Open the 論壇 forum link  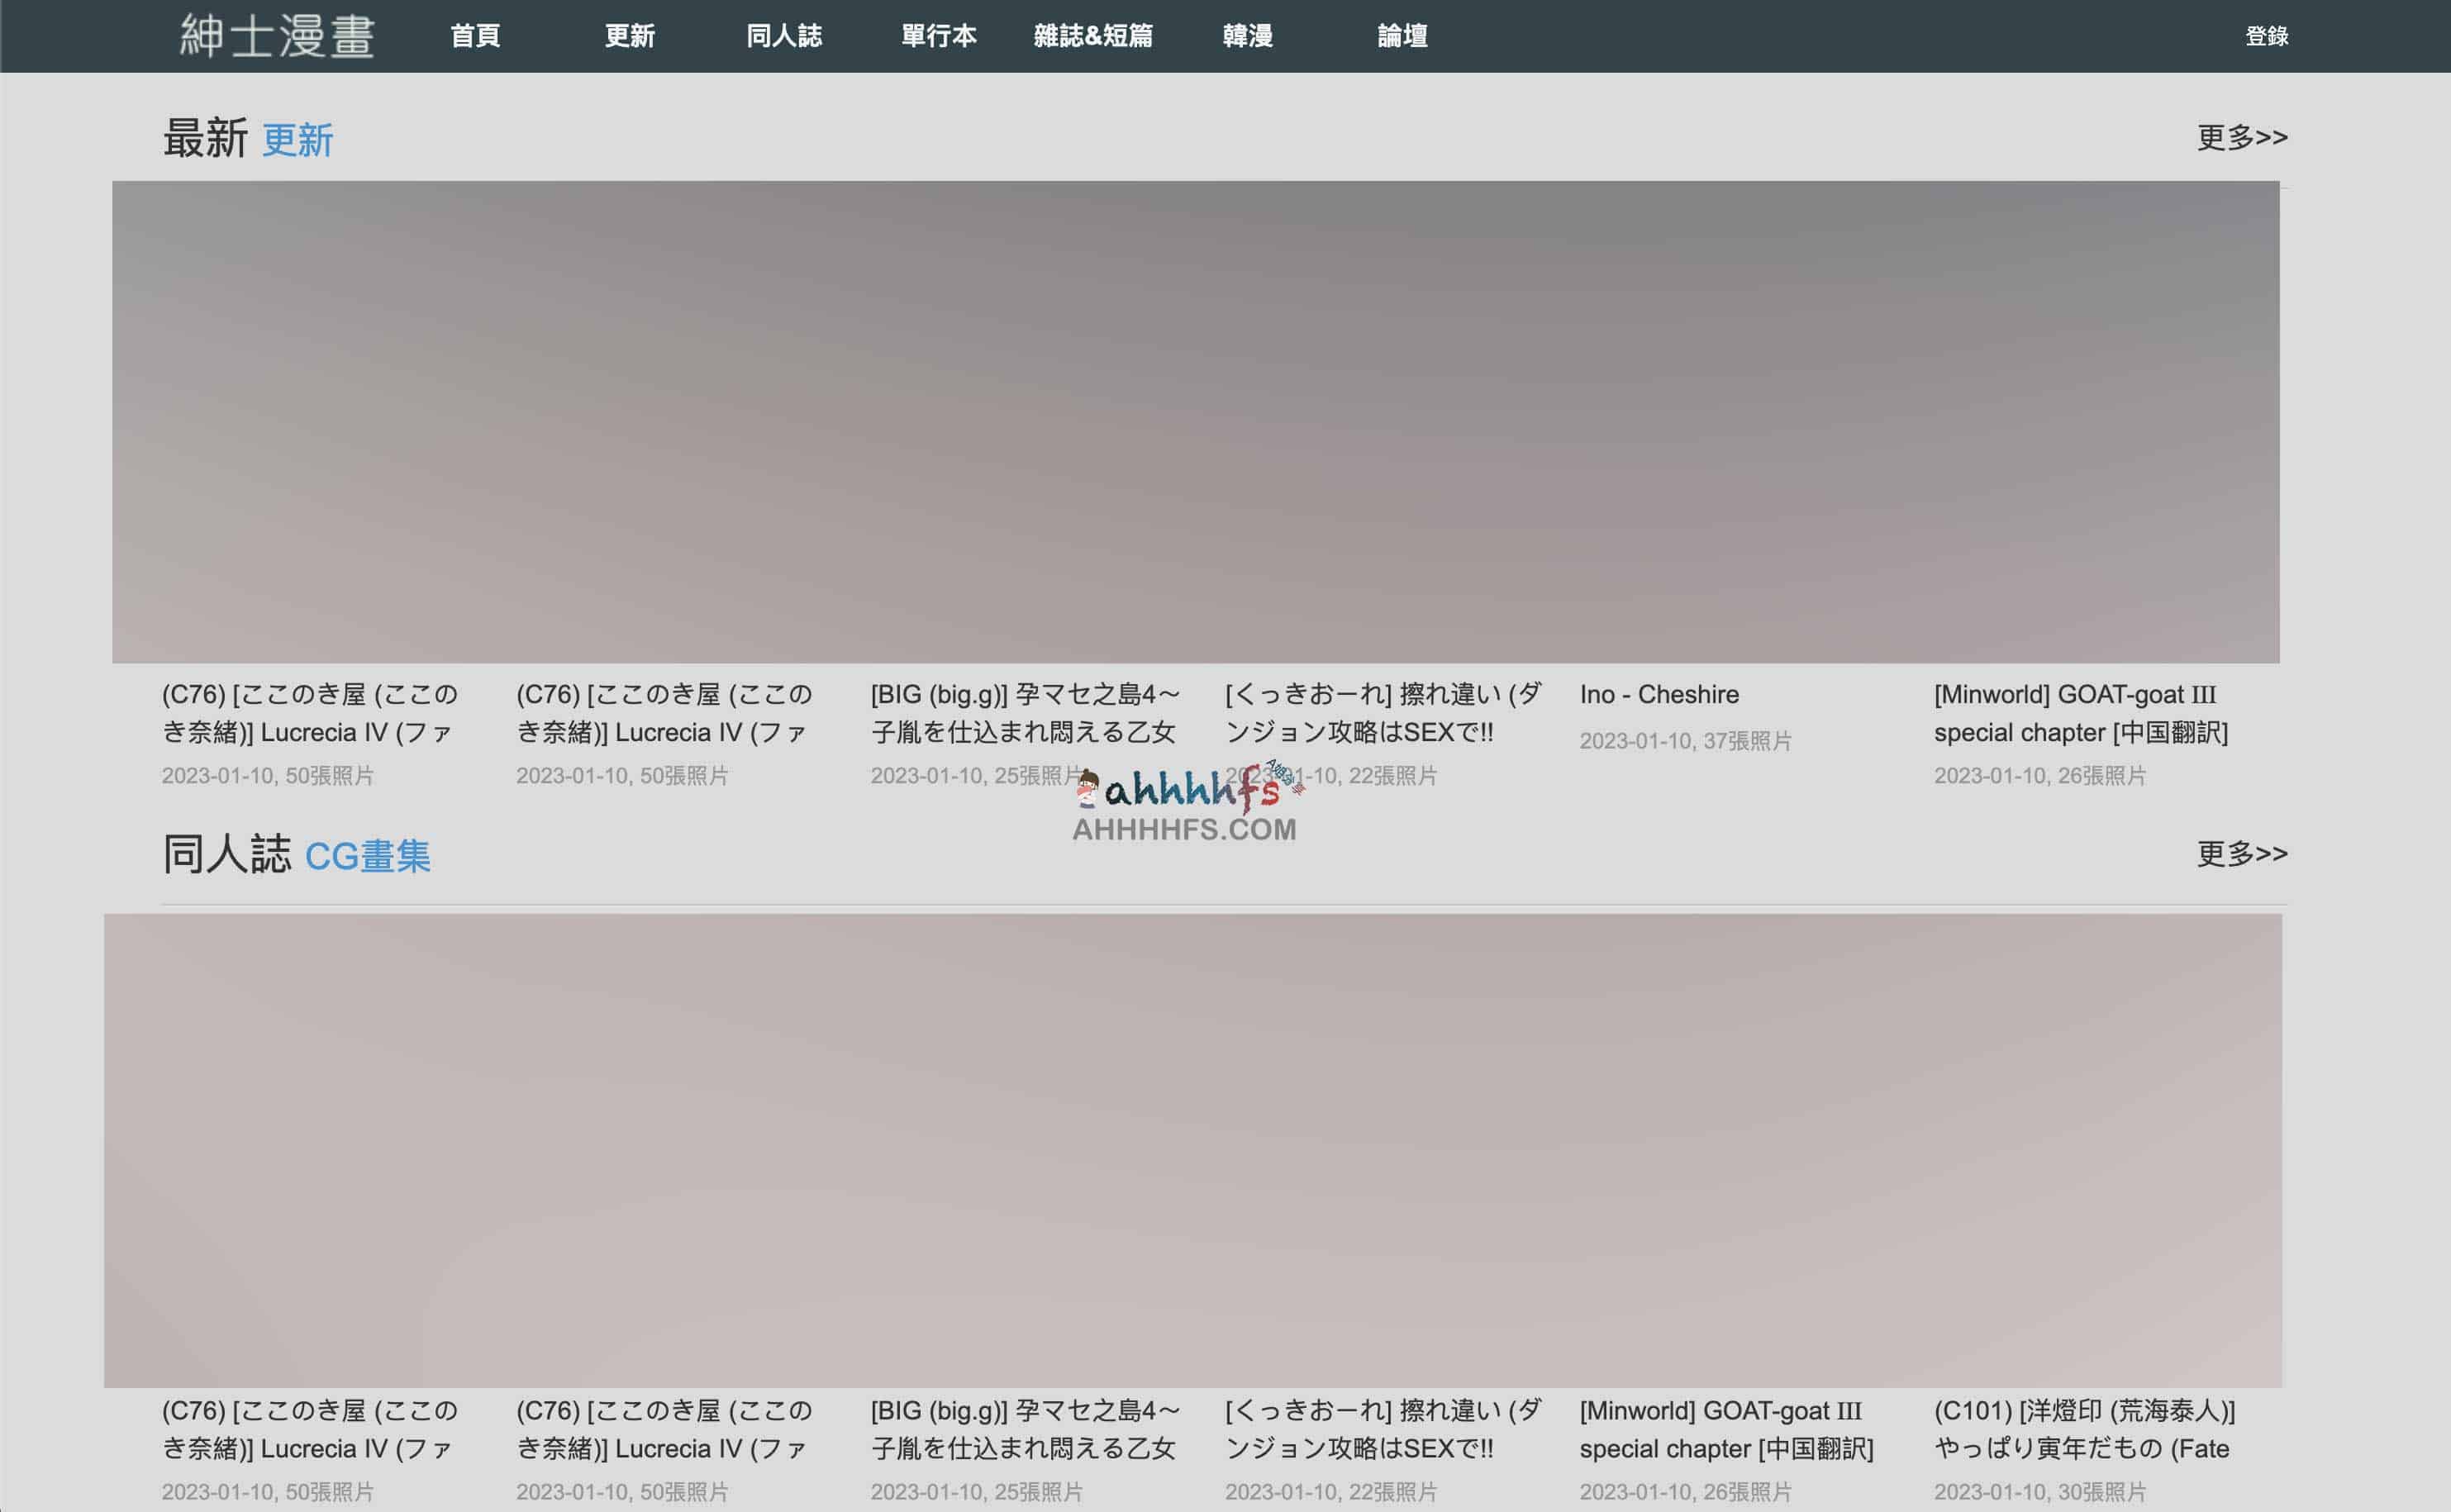(x=1402, y=36)
